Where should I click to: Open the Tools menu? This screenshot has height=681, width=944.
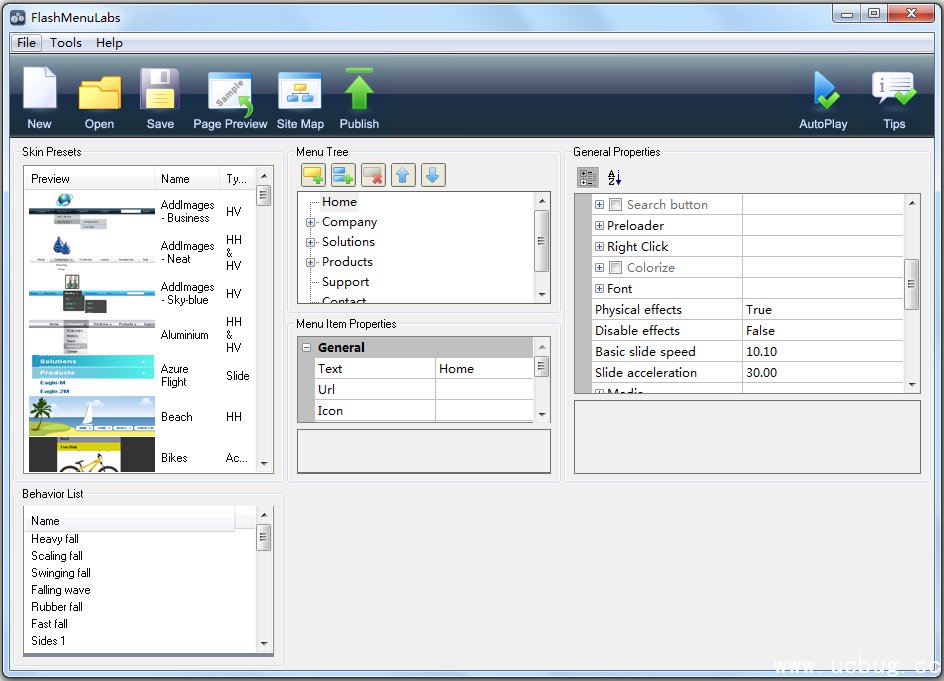tap(66, 43)
